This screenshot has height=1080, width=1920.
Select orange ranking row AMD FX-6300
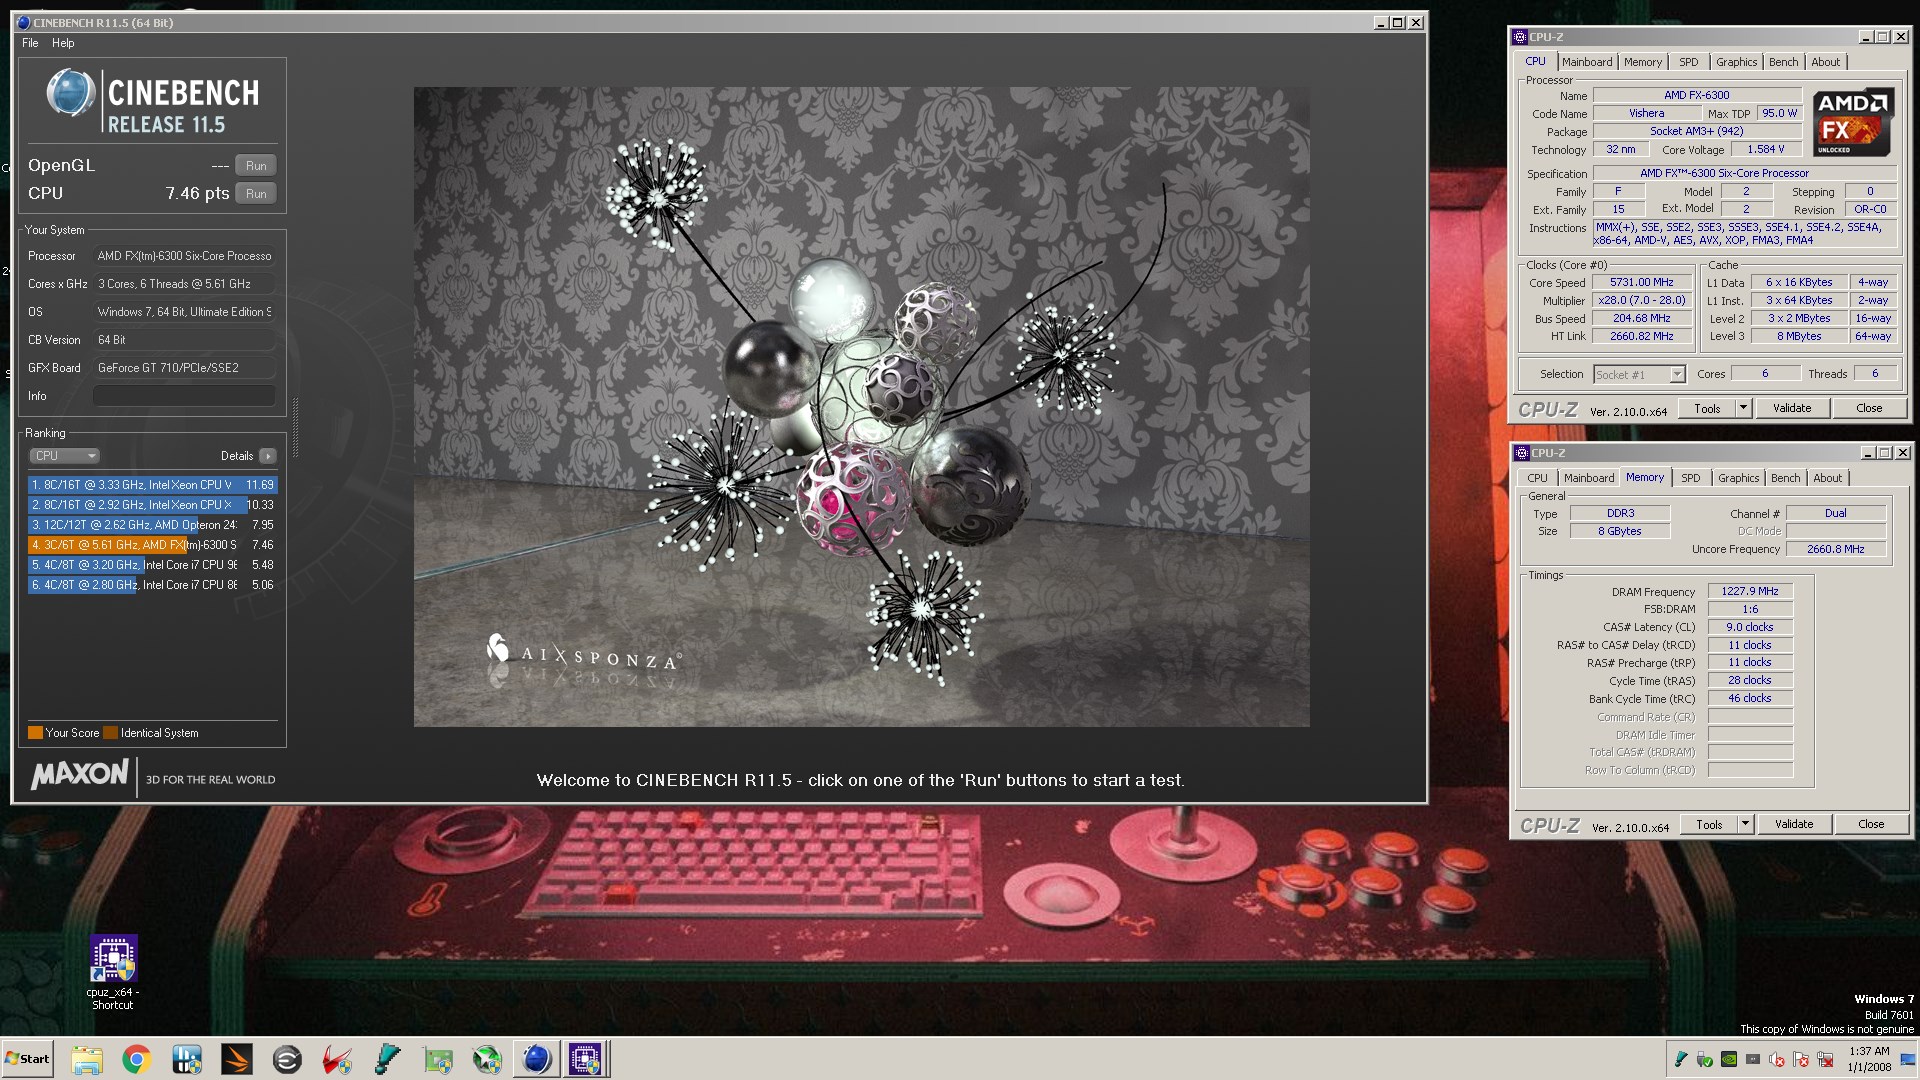[x=152, y=545]
